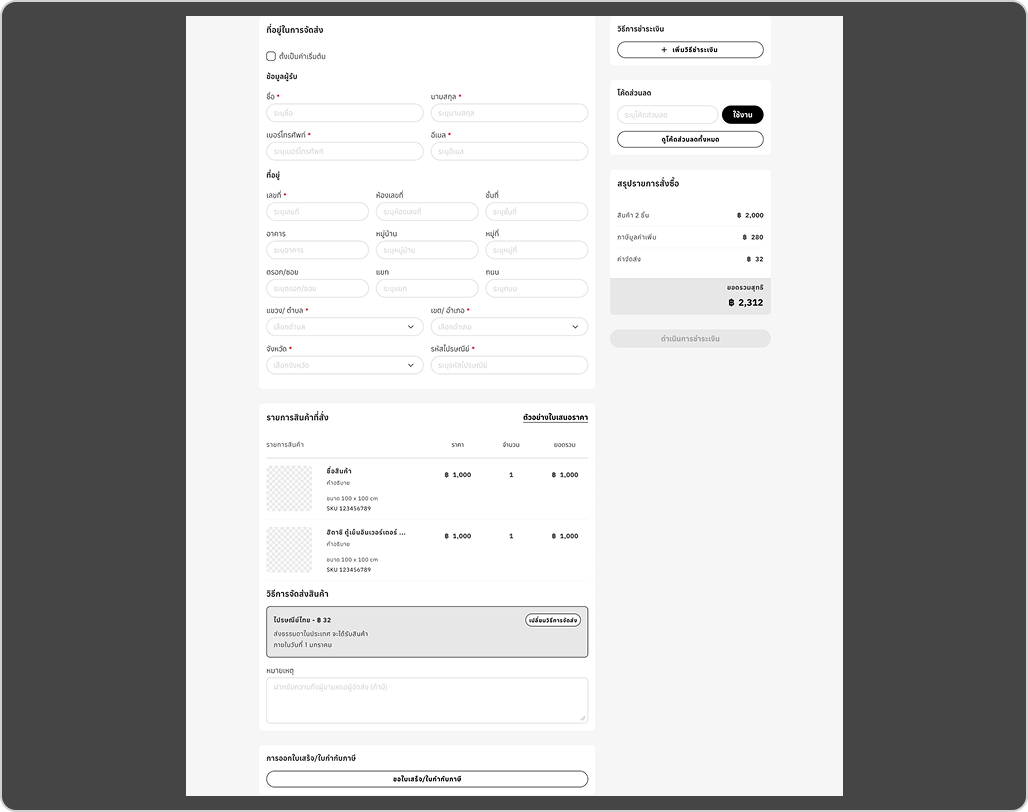Click the resize handle of หมายเหตุ textarea
The width and height of the screenshot is (1028, 812).
click(x=583, y=717)
